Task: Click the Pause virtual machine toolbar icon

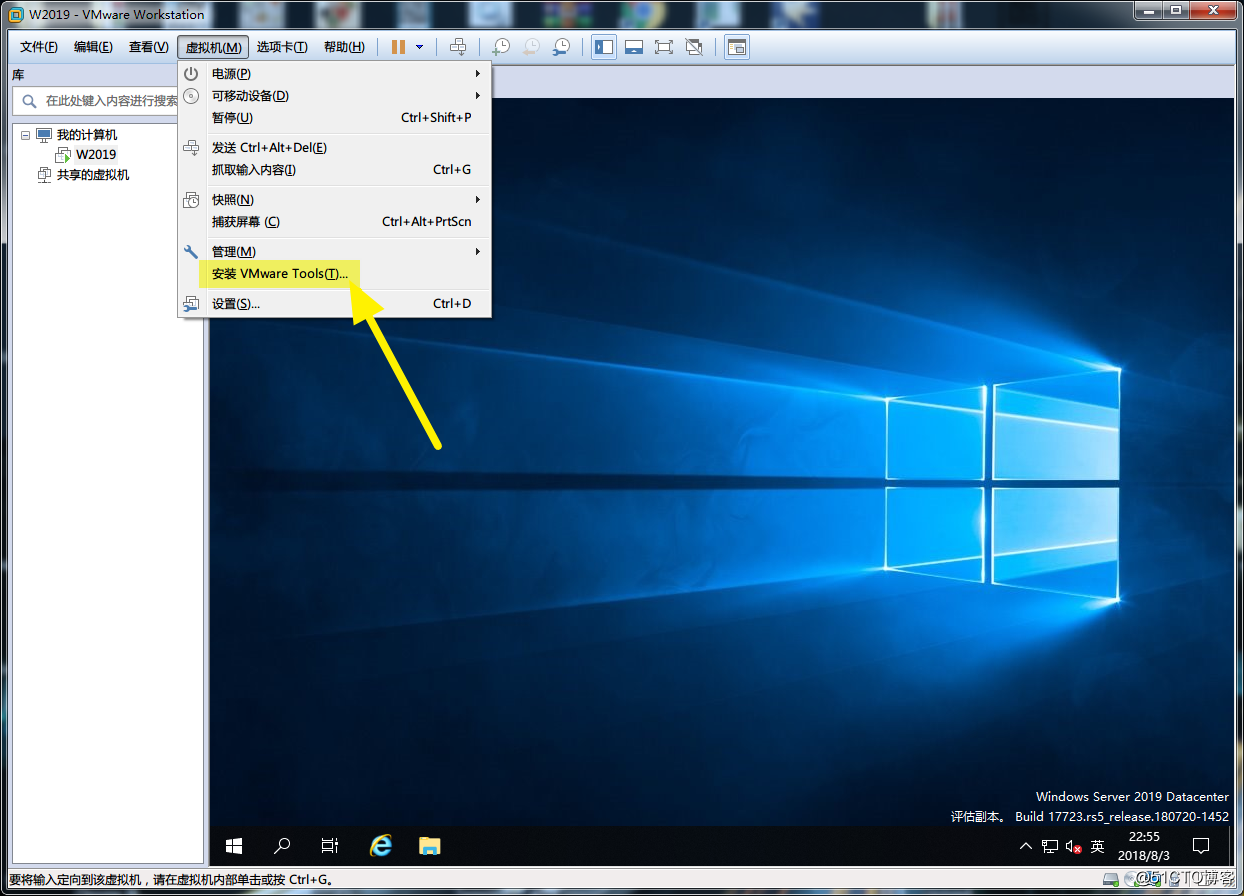Action: (x=398, y=47)
